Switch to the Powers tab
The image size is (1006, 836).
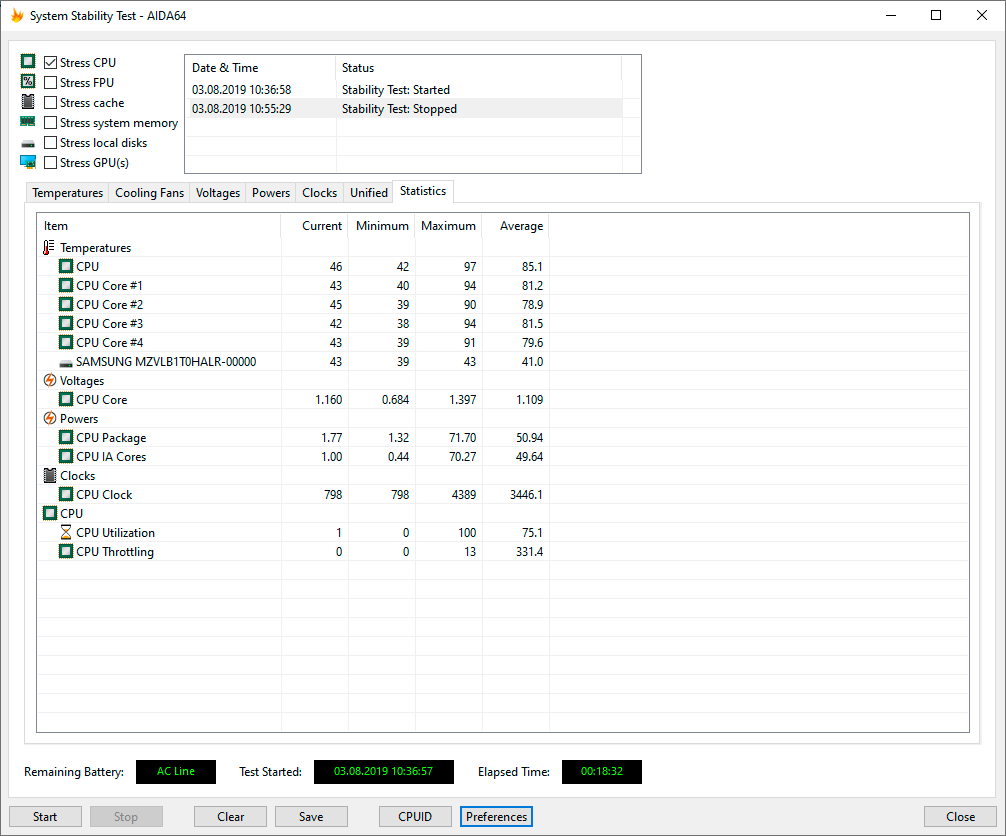pos(271,192)
